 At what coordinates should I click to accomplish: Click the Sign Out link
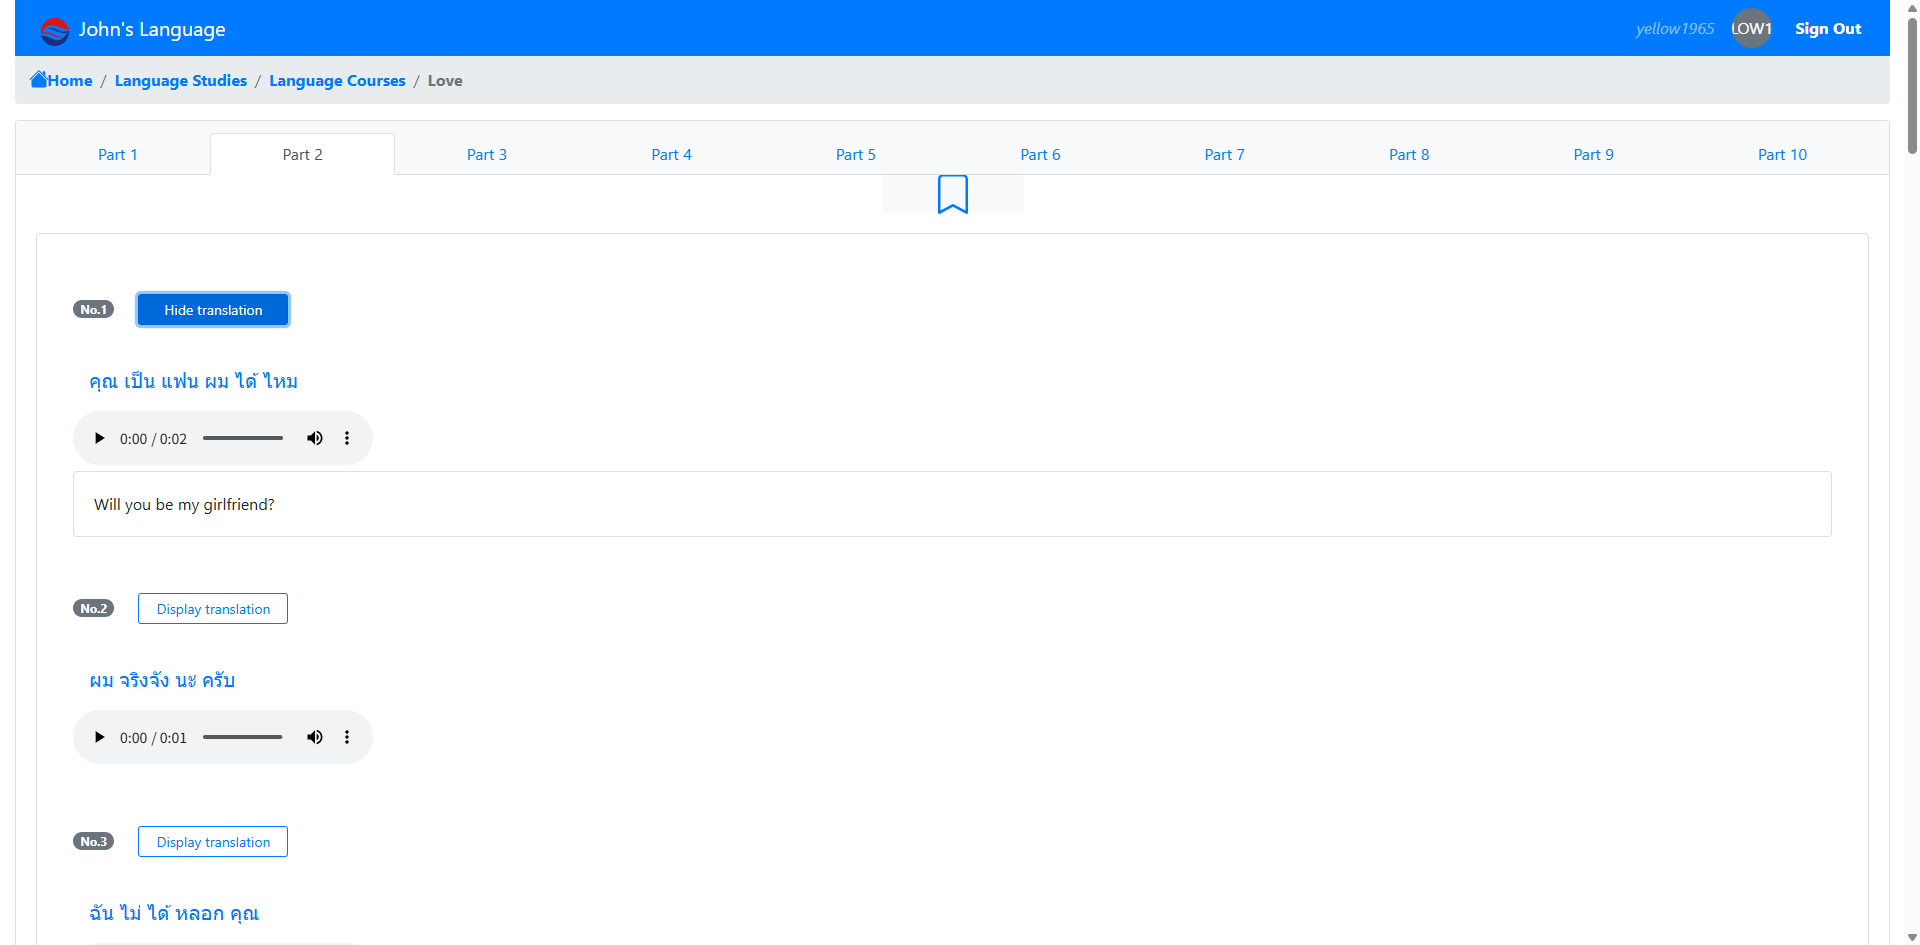(x=1827, y=29)
